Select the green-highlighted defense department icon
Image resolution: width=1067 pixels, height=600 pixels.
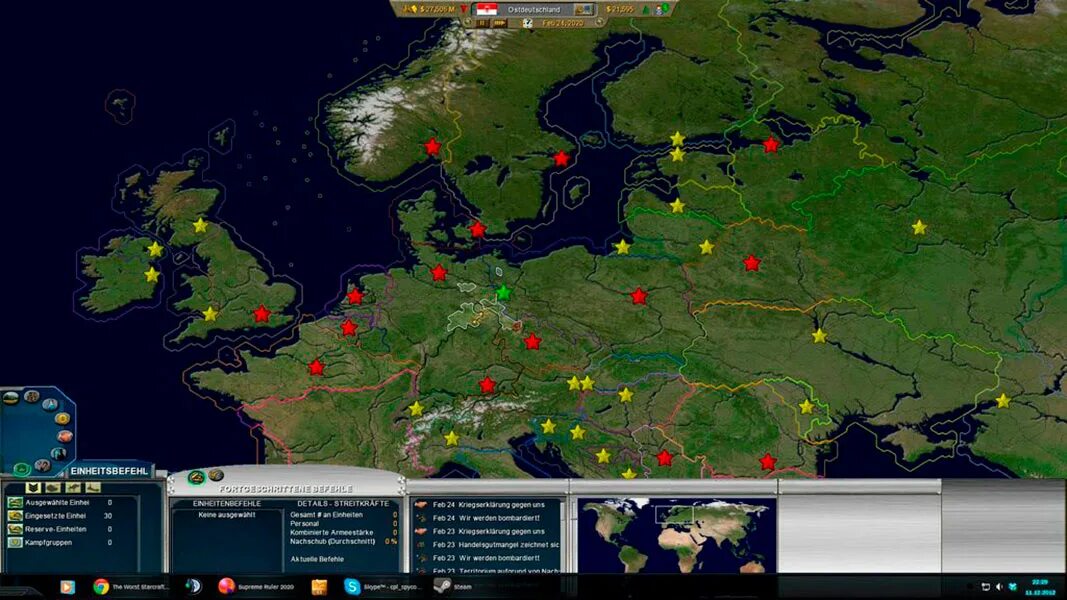point(22,469)
